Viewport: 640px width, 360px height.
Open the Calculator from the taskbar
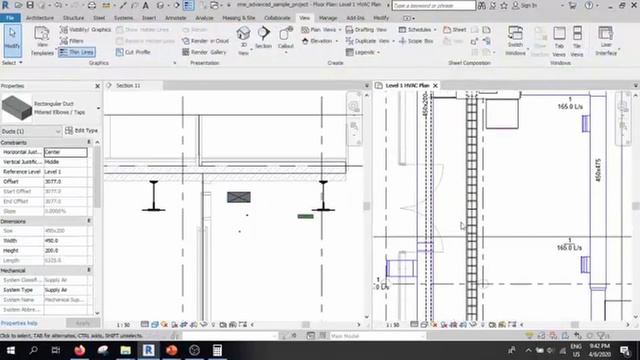218,350
